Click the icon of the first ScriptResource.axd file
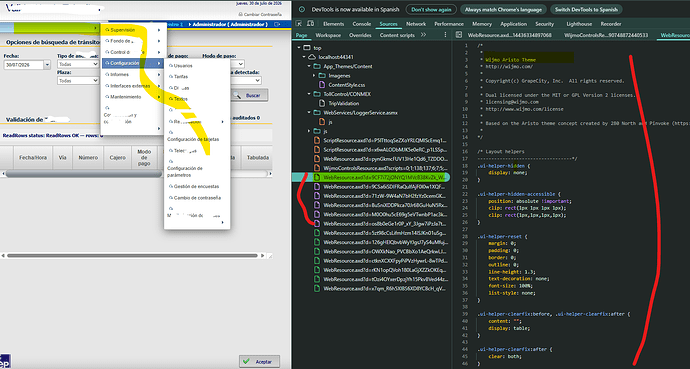 pos(316,140)
